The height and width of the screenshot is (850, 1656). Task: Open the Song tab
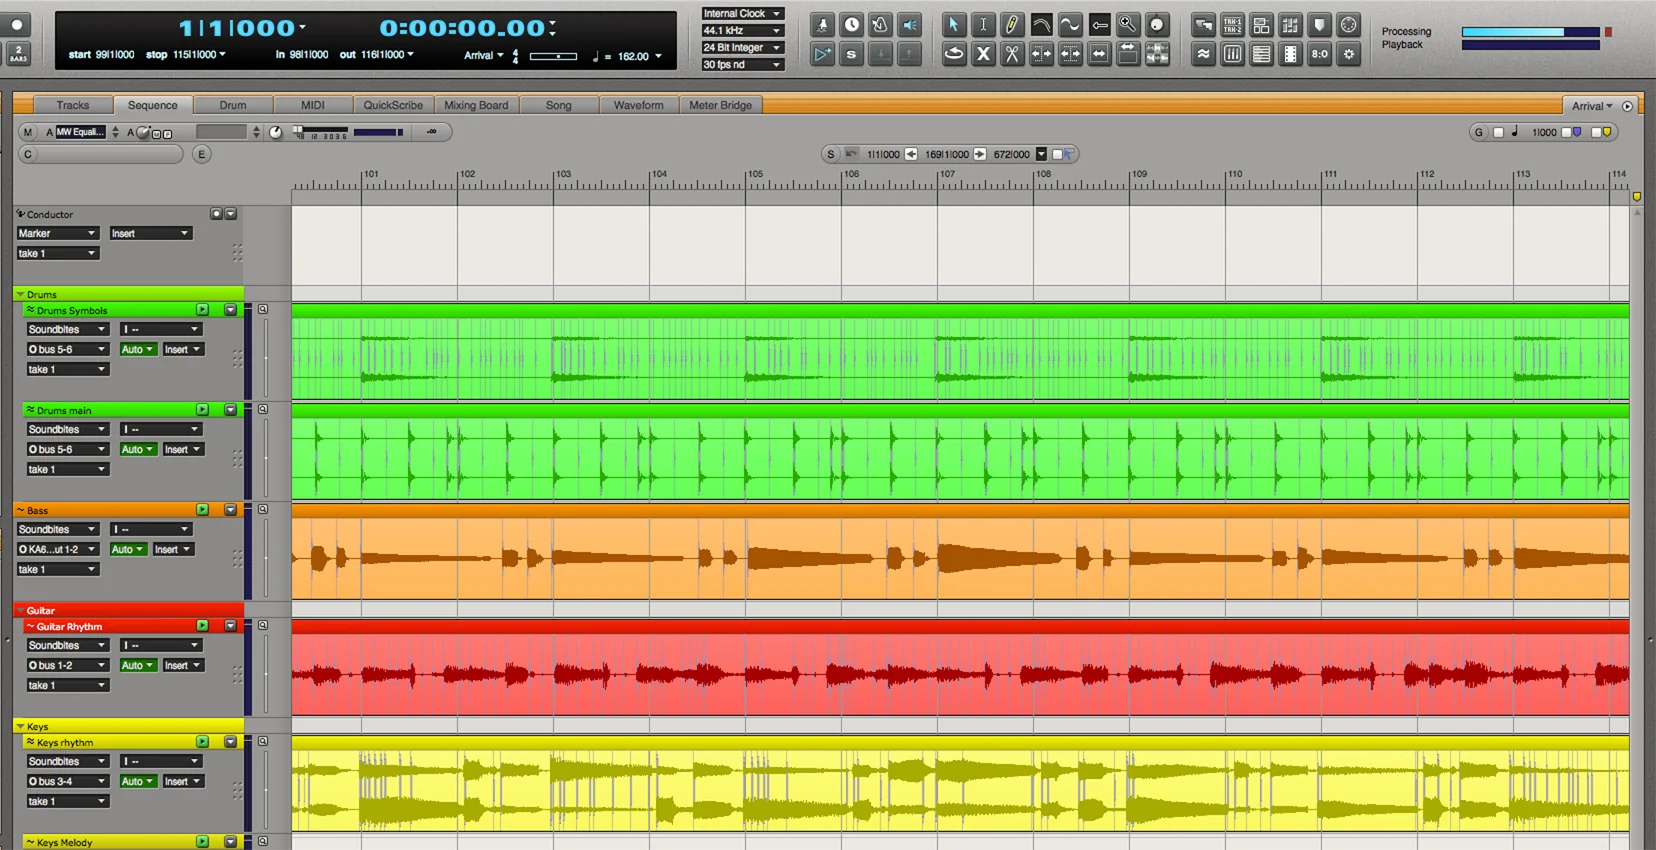pyautogui.click(x=559, y=105)
